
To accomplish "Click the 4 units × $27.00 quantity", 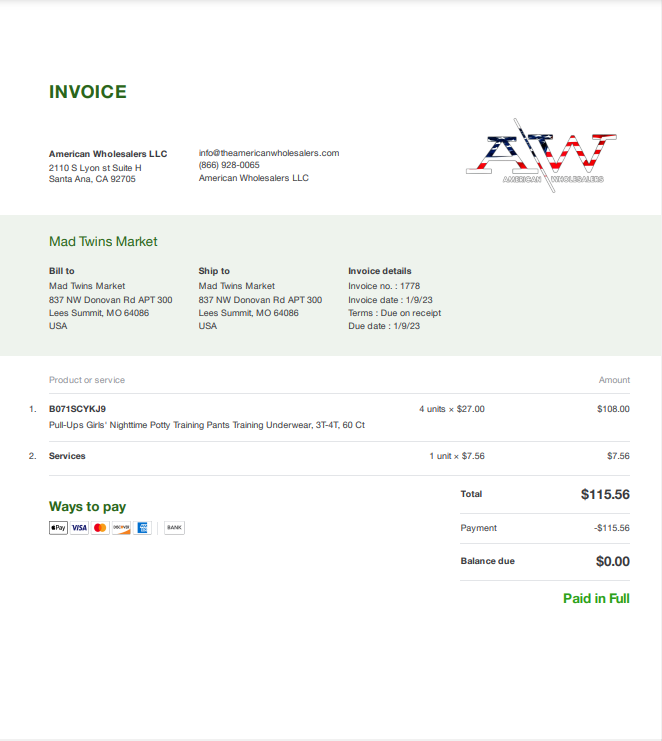I will [x=452, y=409].
